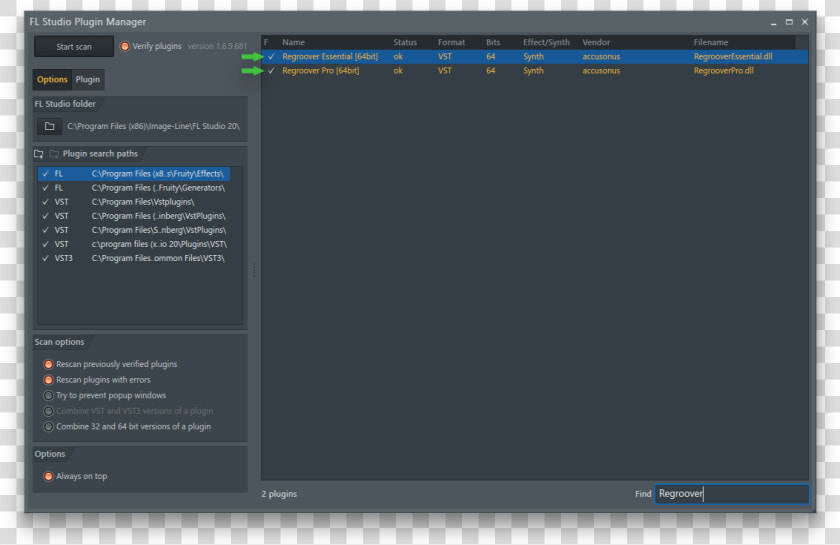This screenshot has width=840, height=545.
Task: Toggle Rescan plugins with errors
Action: [x=48, y=380]
